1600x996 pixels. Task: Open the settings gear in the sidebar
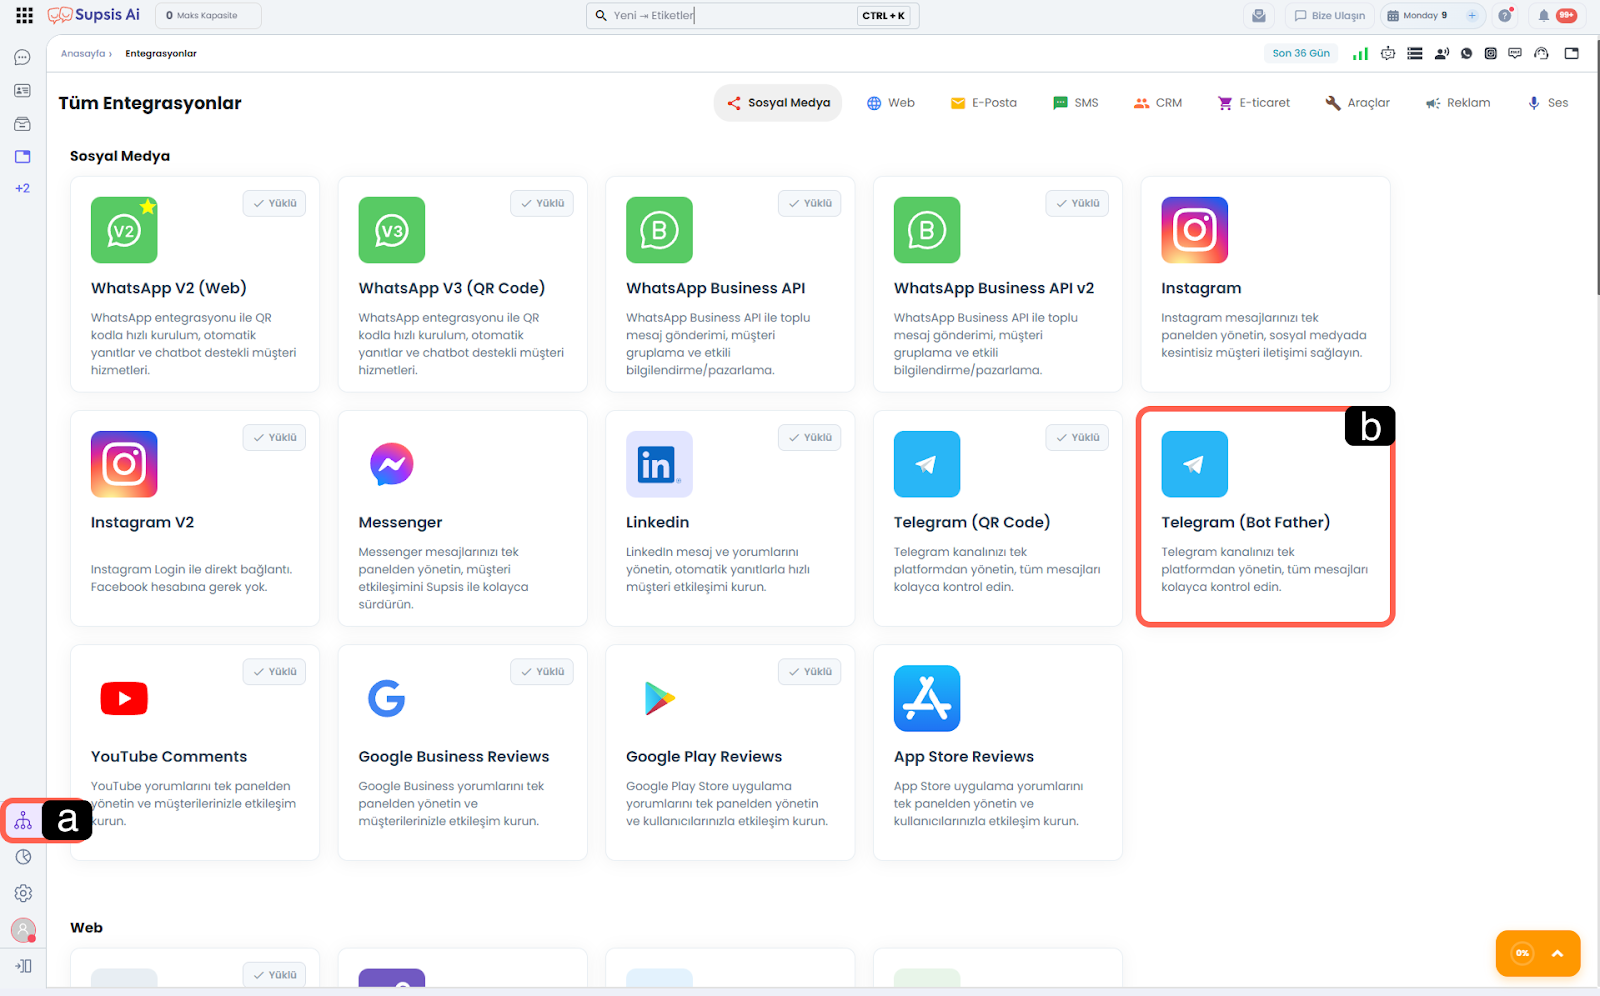(x=23, y=893)
